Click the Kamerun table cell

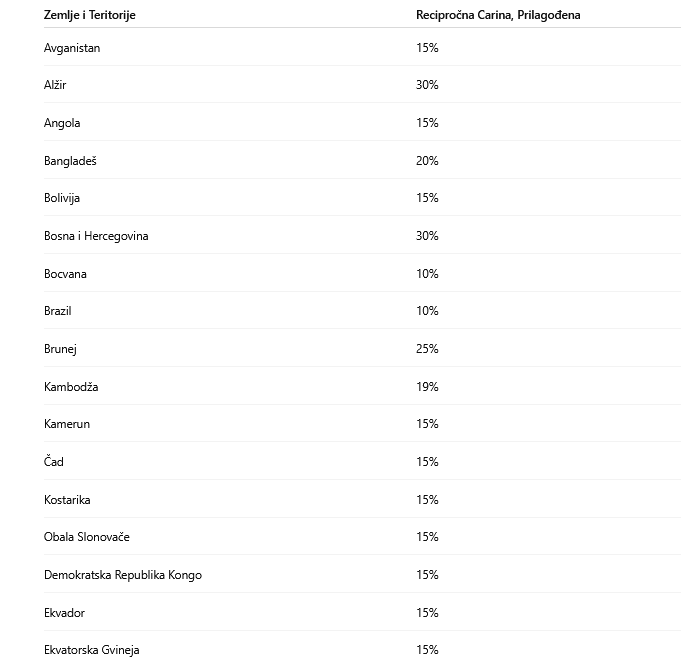click(67, 424)
